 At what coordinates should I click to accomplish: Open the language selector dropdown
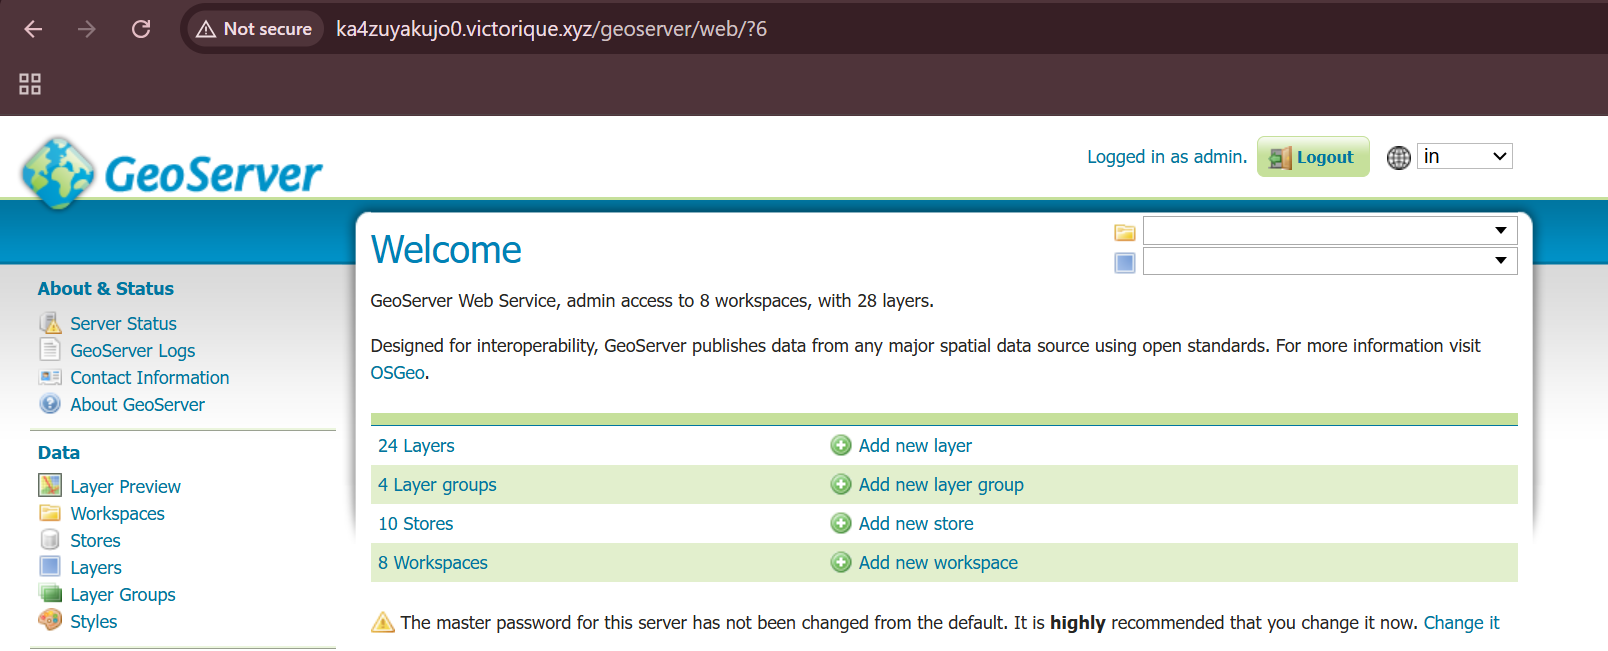(x=1464, y=157)
